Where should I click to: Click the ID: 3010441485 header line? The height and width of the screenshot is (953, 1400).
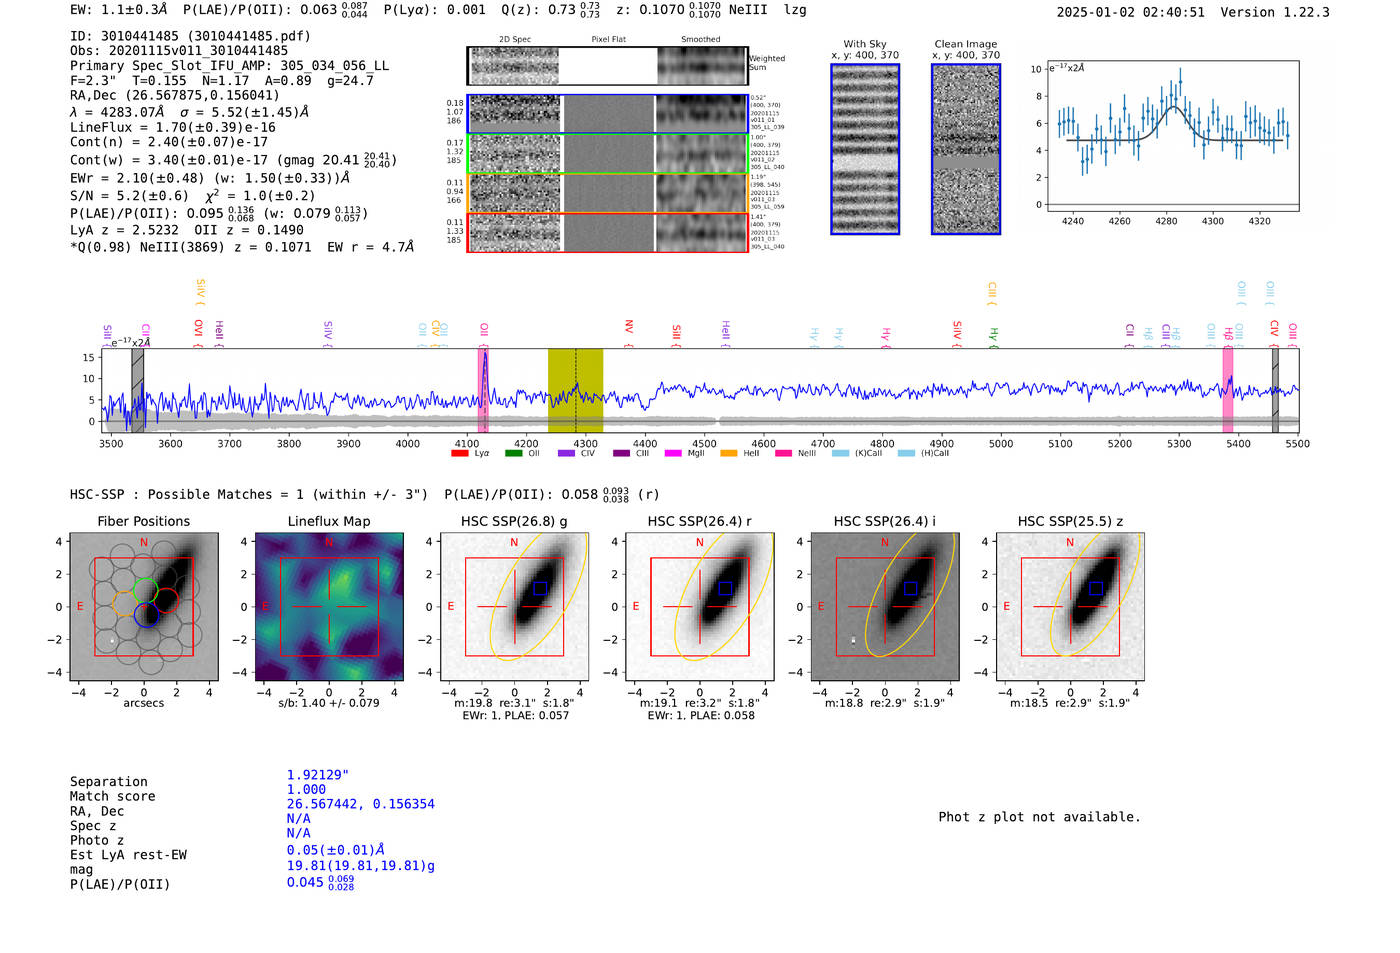click(190, 36)
